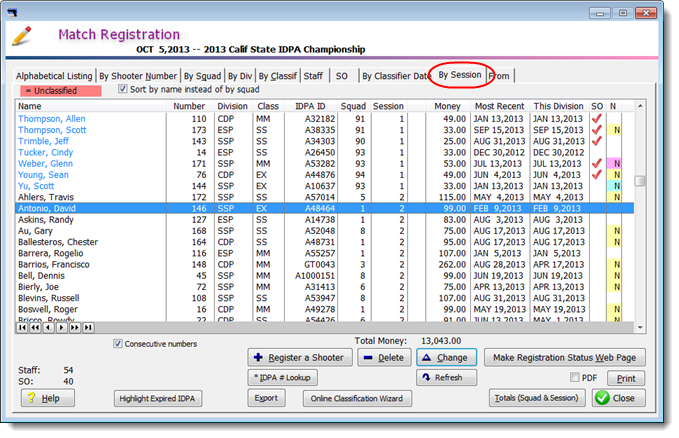Select the Tucker, Cindy row
The image size is (679, 438).
click(325, 152)
